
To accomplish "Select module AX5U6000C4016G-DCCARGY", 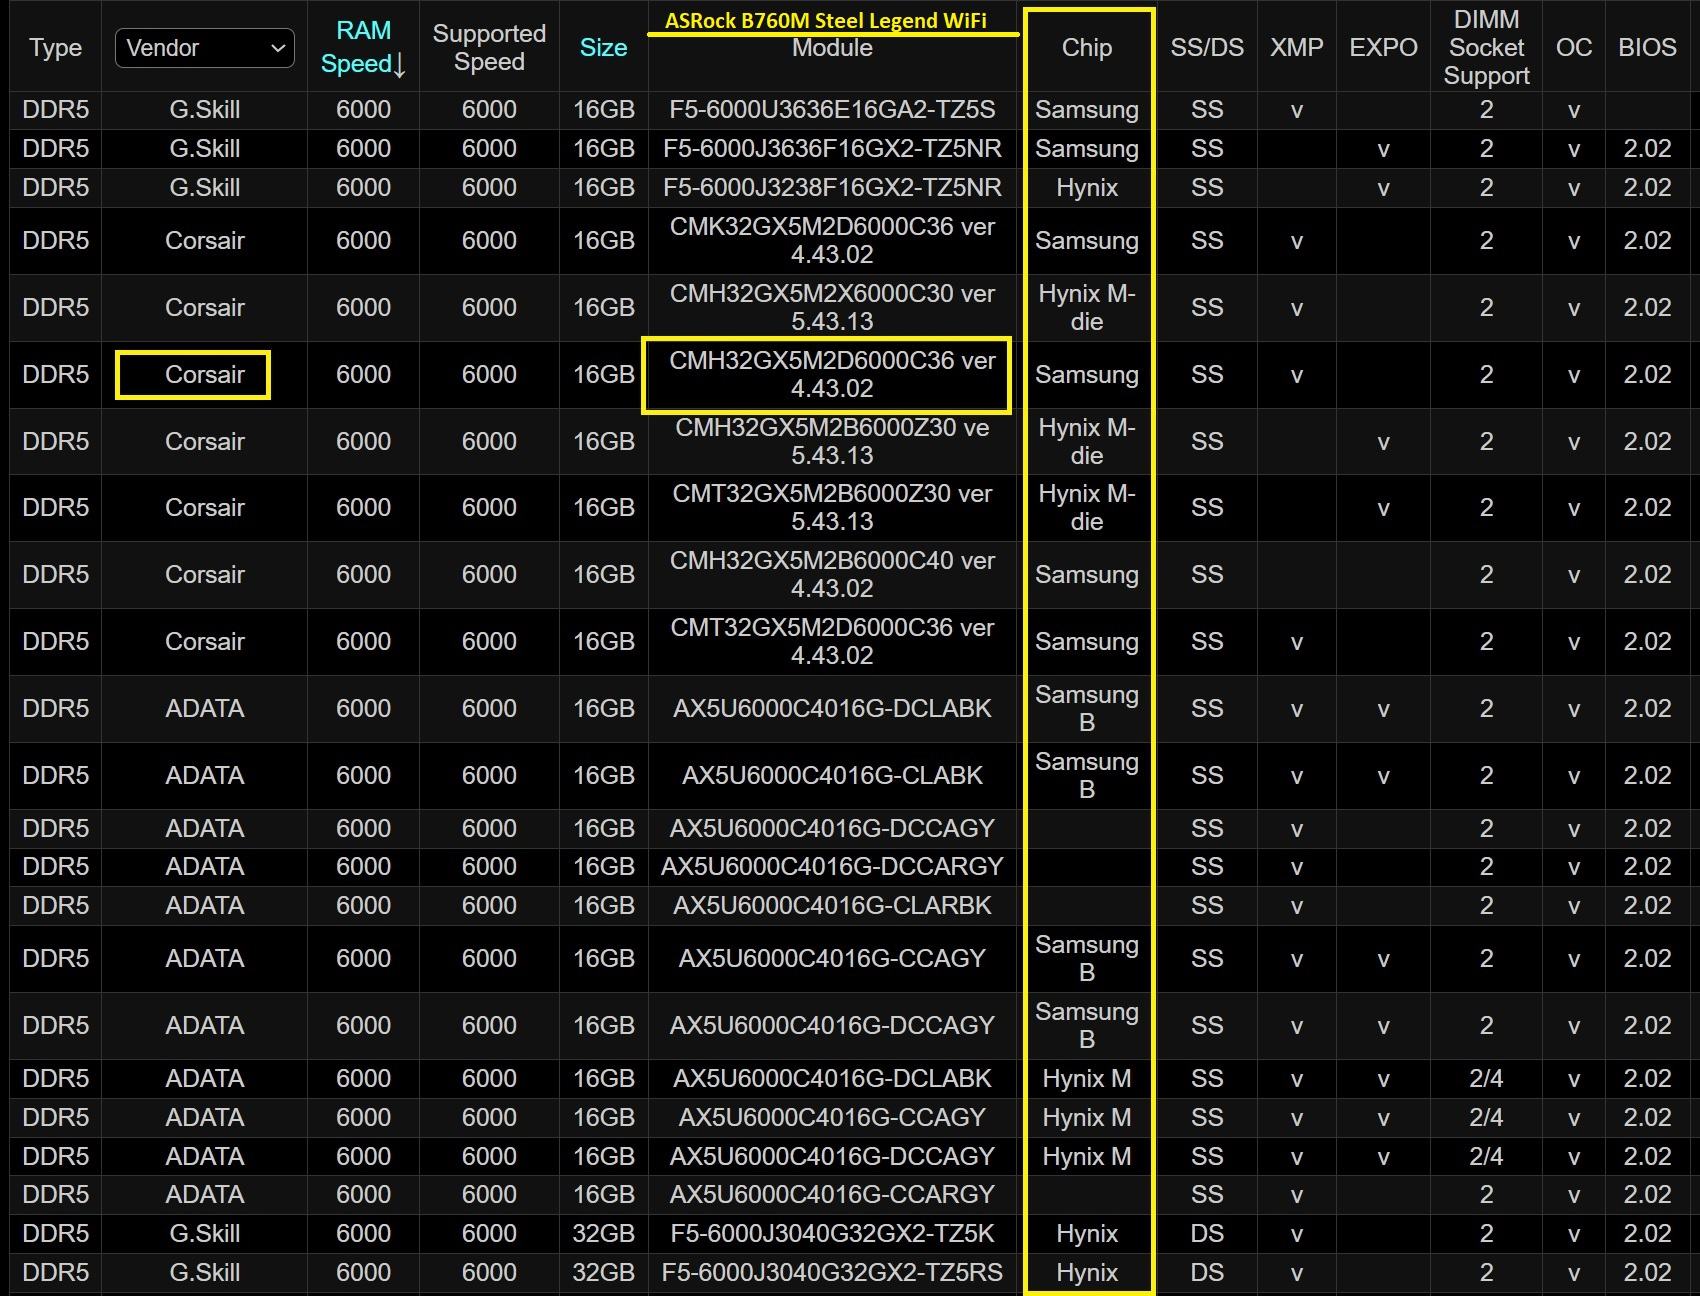I will [x=832, y=866].
